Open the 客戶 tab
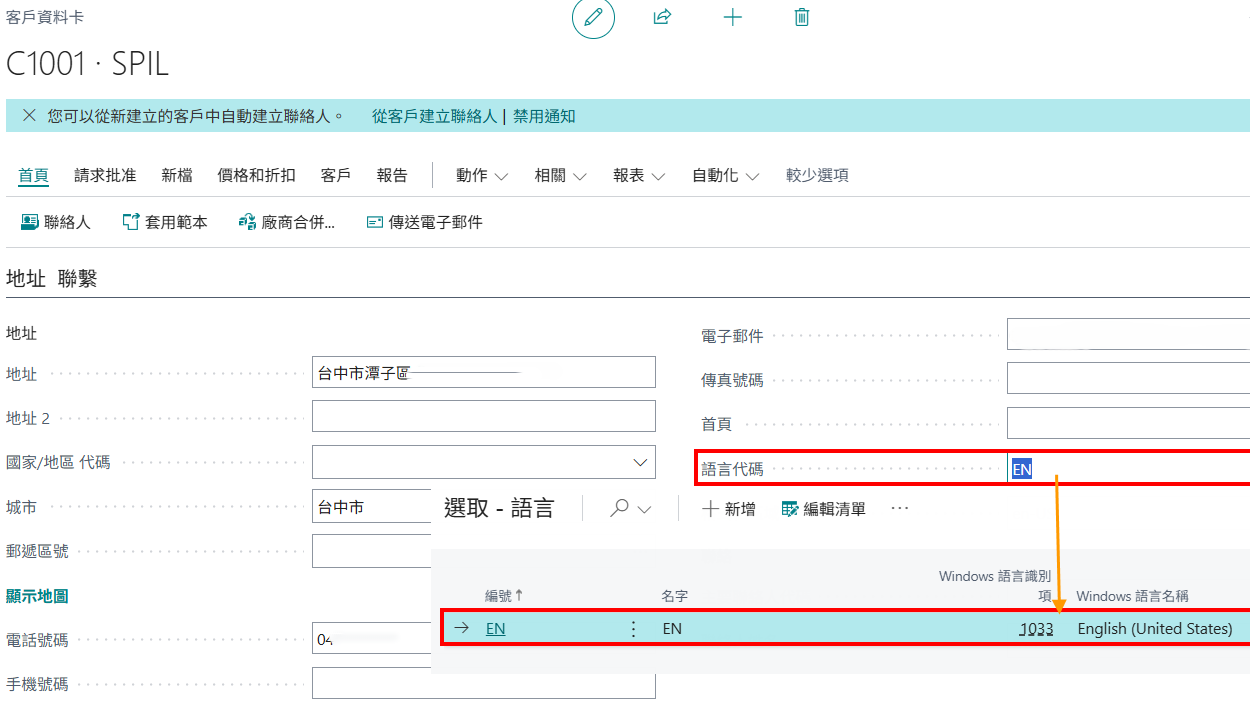 coord(336,175)
